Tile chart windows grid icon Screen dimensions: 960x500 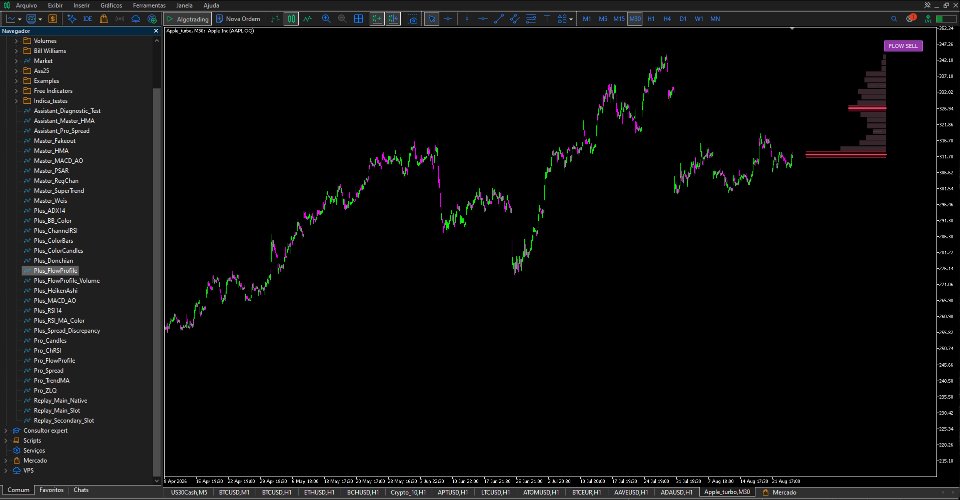point(359,19)
